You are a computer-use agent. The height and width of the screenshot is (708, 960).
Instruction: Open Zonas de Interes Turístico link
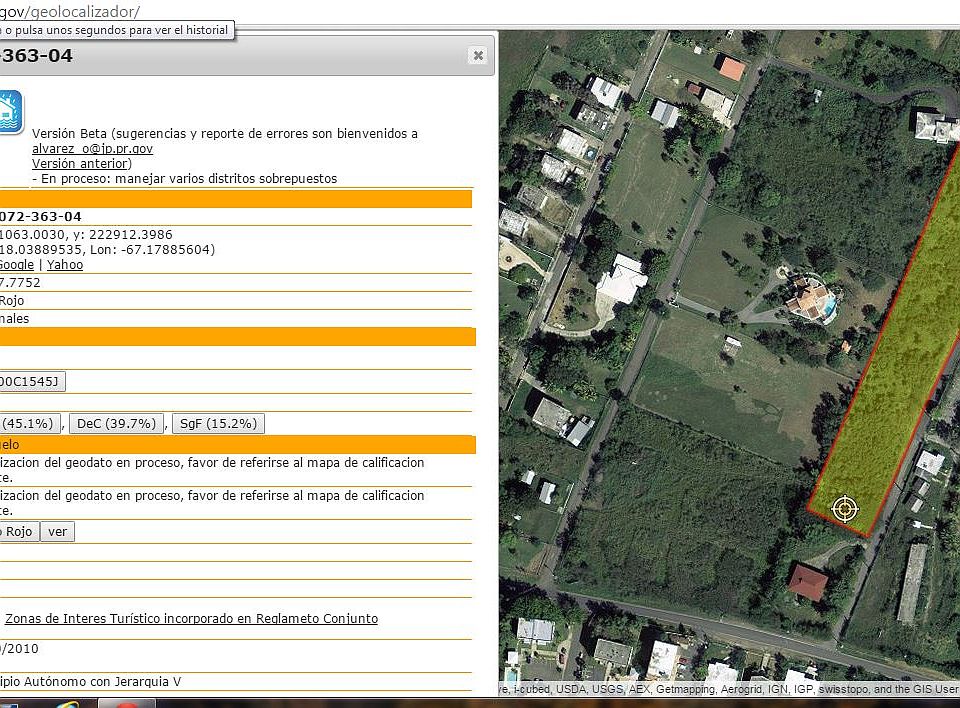(x=192, y=619)
